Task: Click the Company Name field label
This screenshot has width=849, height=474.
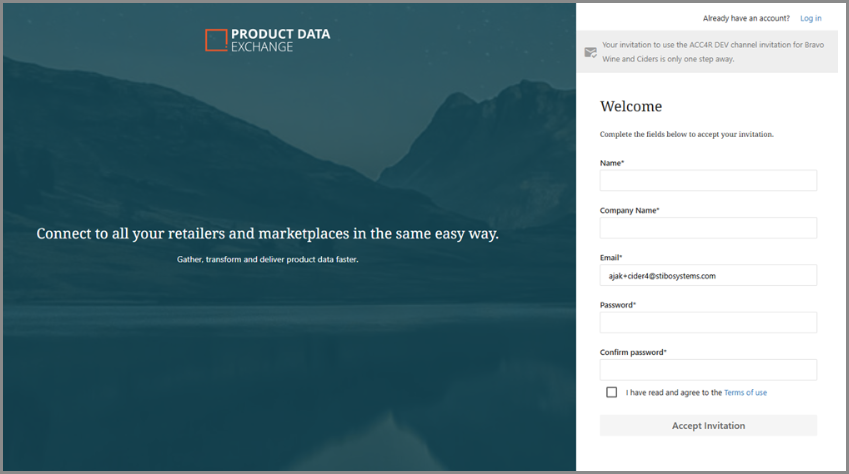Action: pos(629,210)
